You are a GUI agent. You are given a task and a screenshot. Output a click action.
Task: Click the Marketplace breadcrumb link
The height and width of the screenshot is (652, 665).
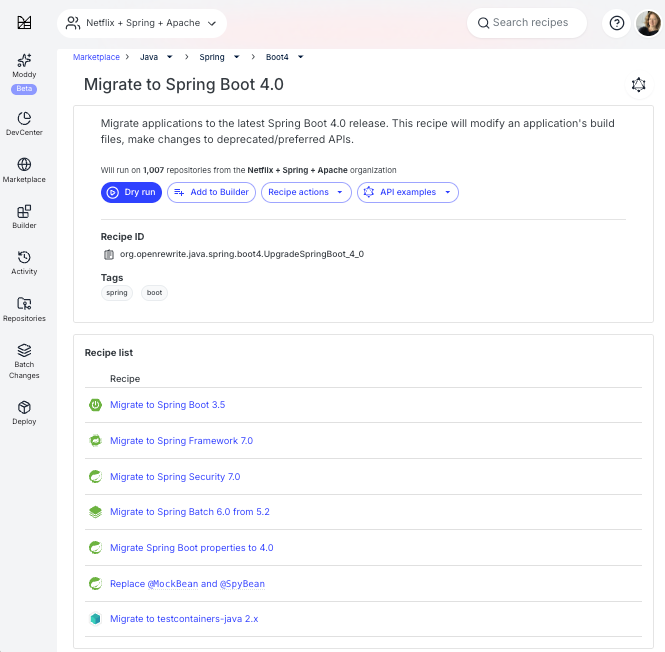(96, 57)
